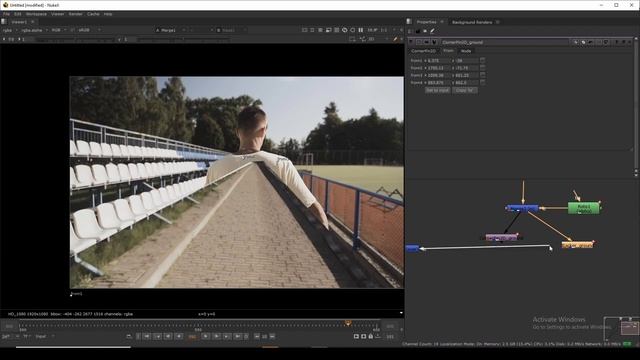Collapse the CornerPin2D_ground properties panel arrow
The width and height of the screenshot is (640, 360).
point(411,42)
